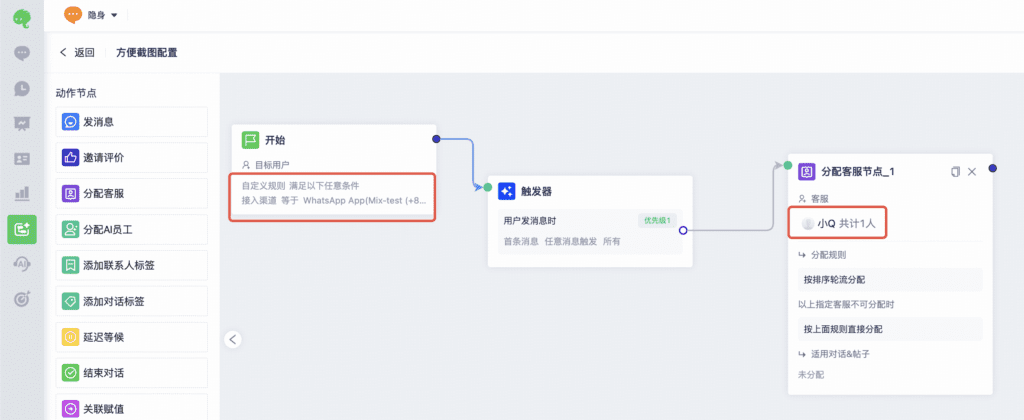Click the 邀请评价 thumbs-up icon
Screen dimensions: 1024x420
(x=71, y=158)
